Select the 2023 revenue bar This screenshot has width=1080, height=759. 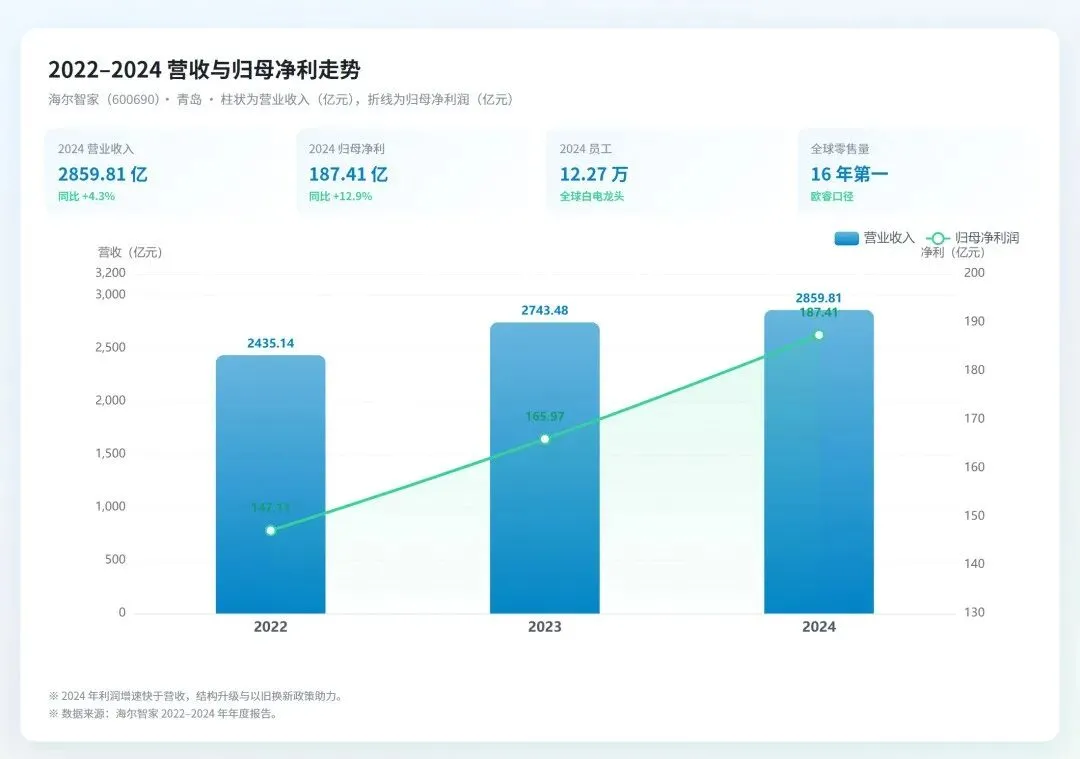545,468
